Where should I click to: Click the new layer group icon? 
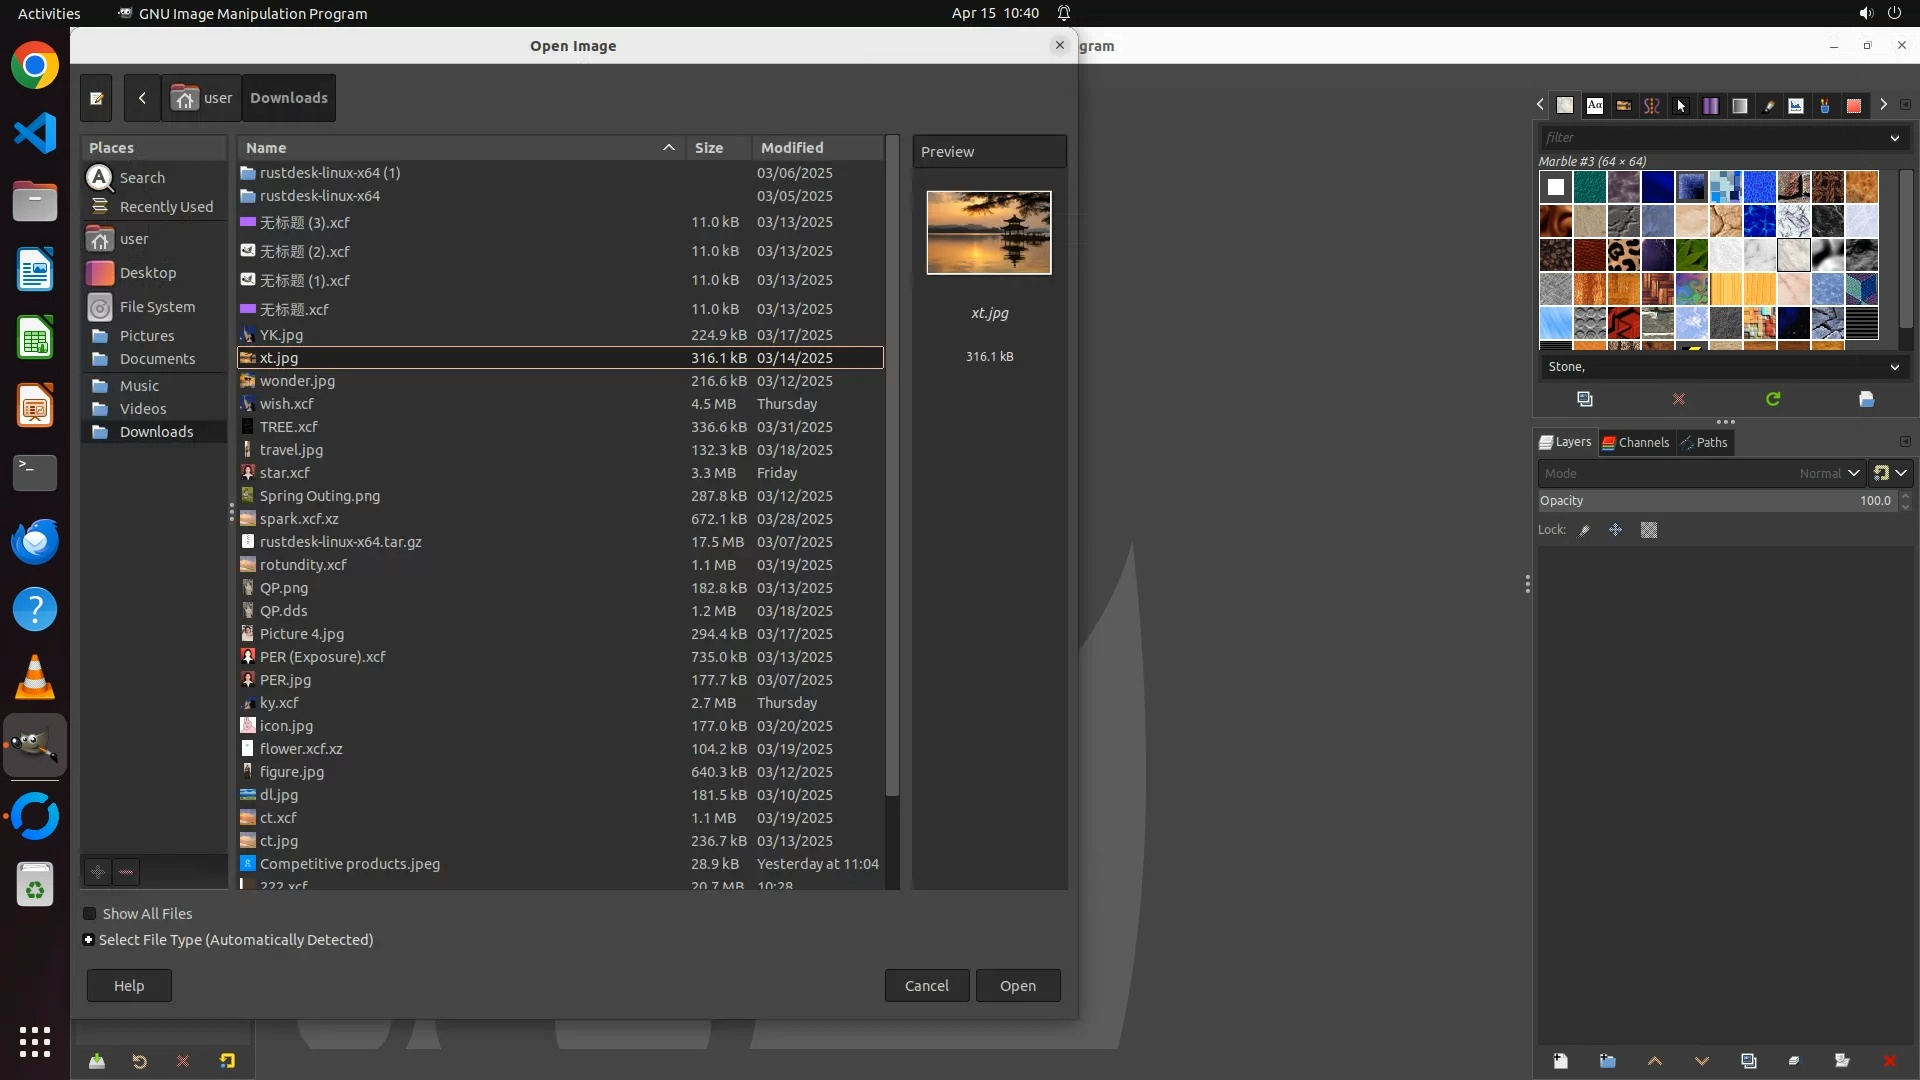[x=1607, y=1061]
